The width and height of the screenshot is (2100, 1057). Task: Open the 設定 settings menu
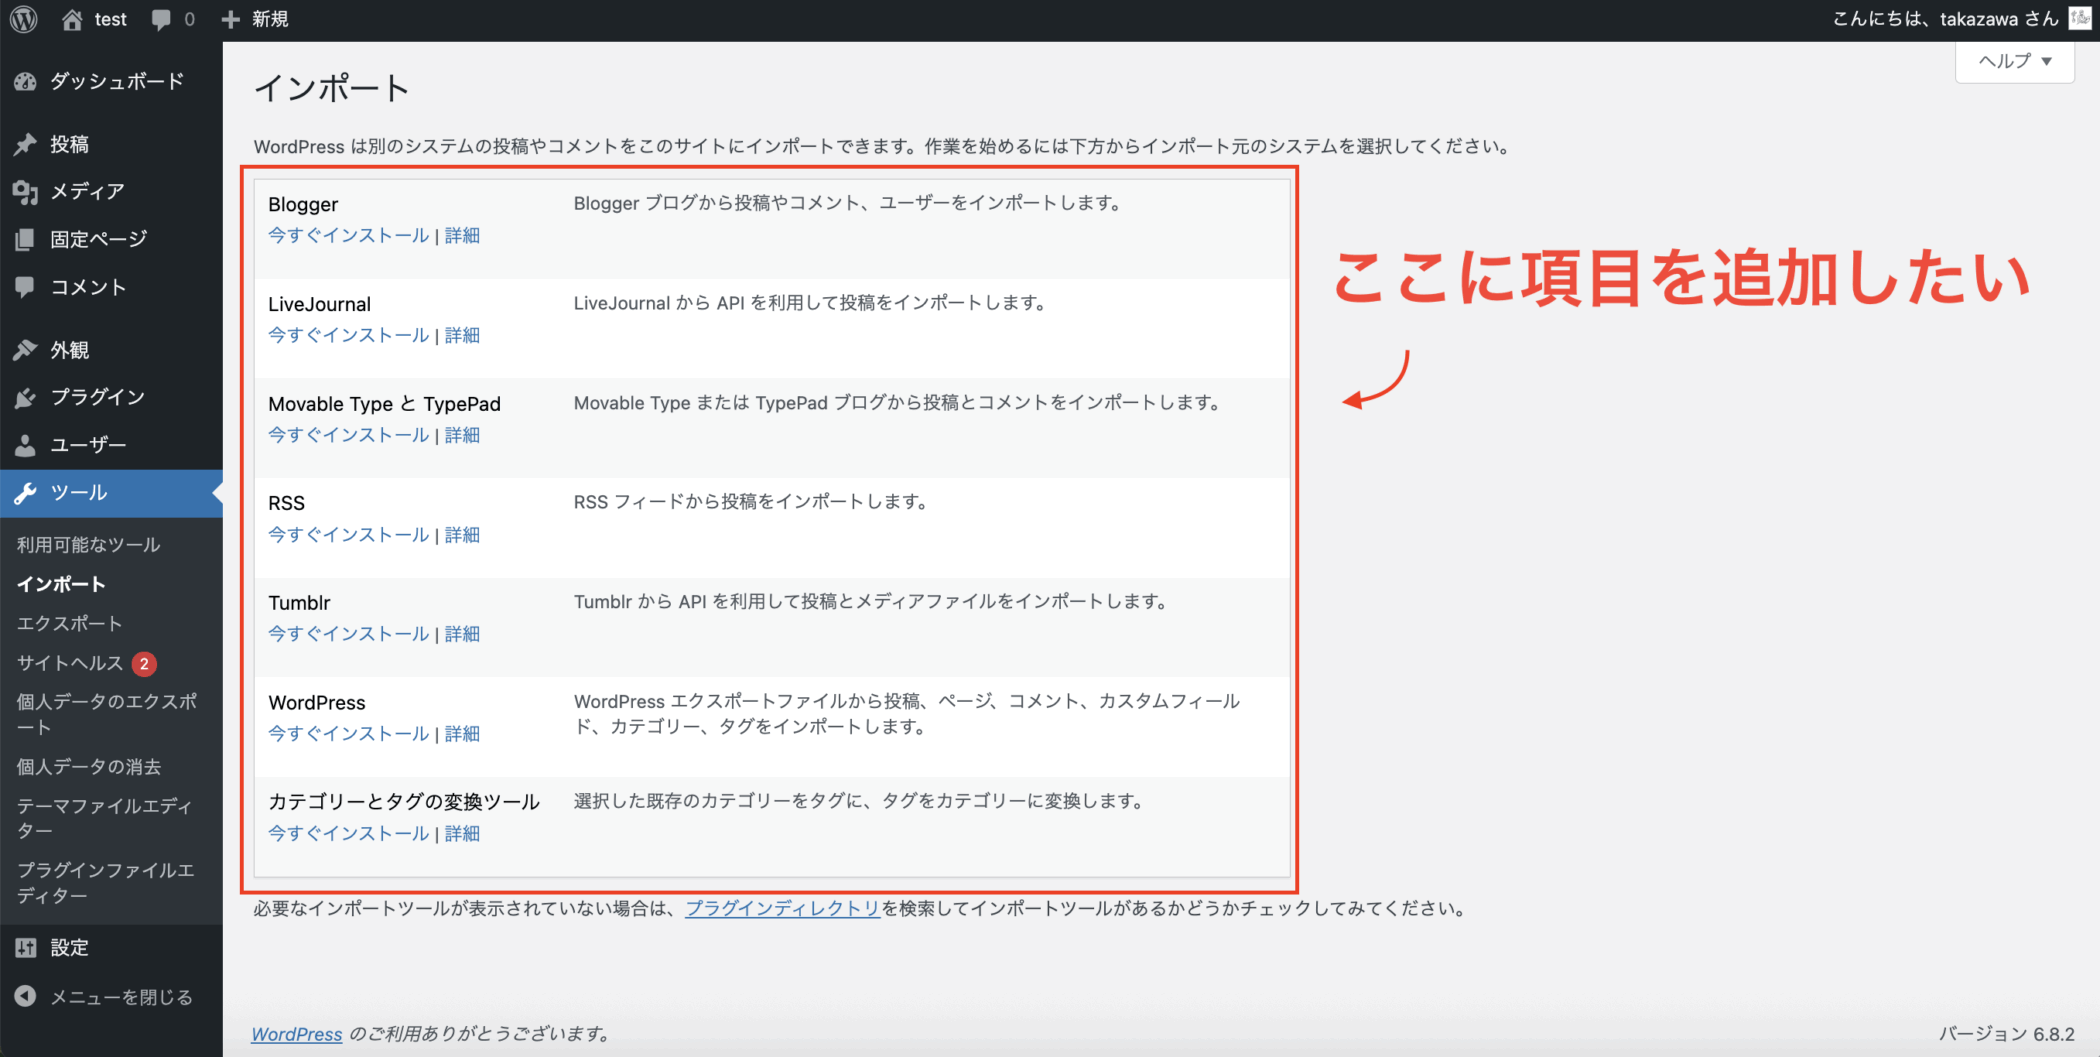(x=69, y=948)
